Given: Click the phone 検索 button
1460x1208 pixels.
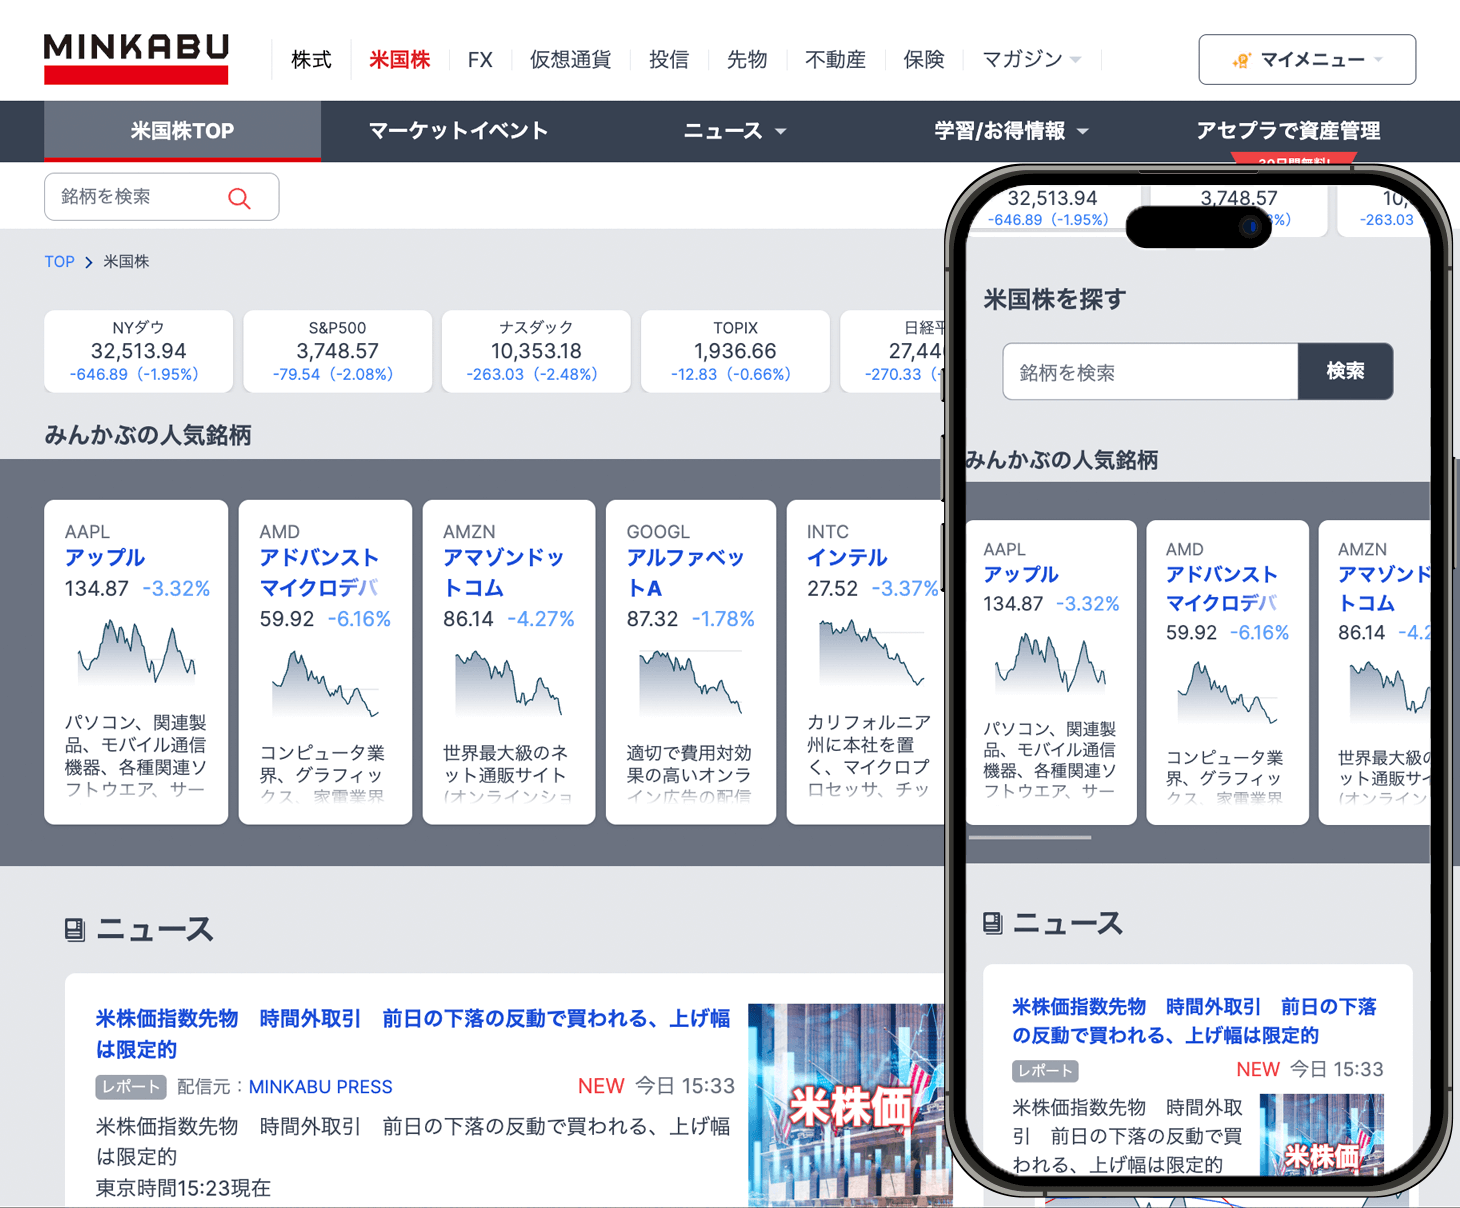Looking at the screenshot, I should [x=1345, y=372].
